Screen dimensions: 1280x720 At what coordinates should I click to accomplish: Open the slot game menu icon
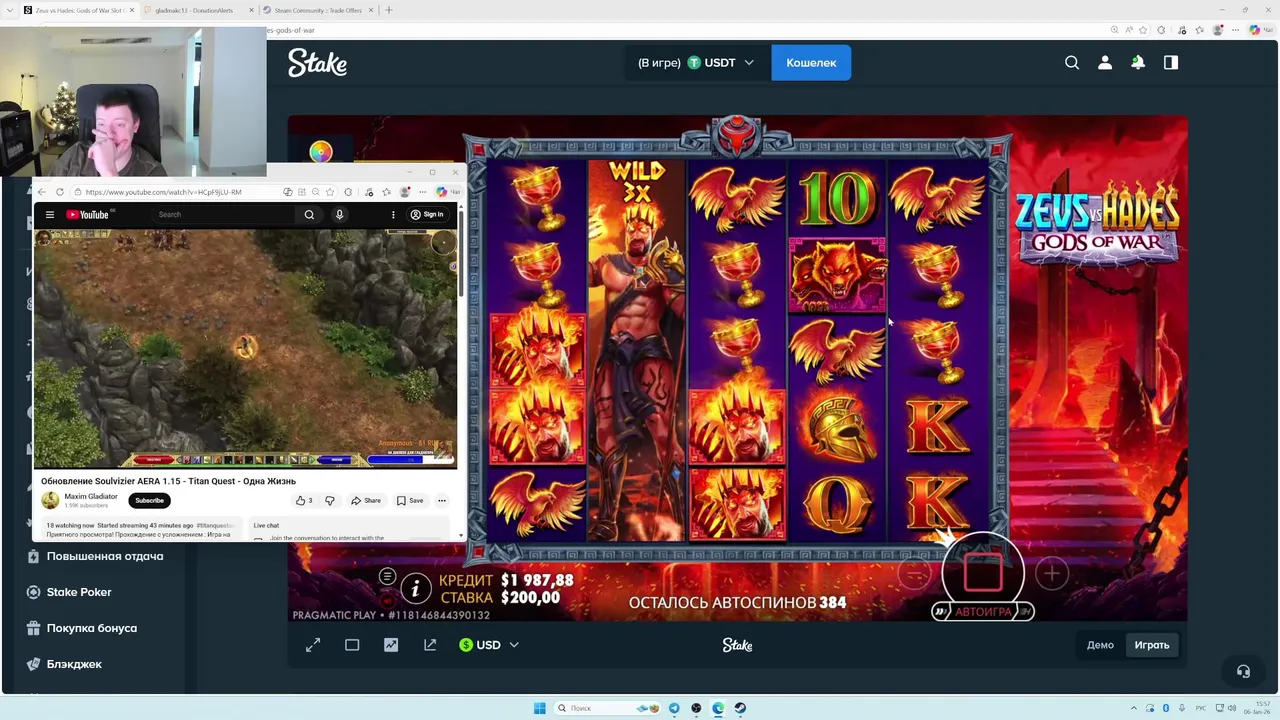coord(387,576)
